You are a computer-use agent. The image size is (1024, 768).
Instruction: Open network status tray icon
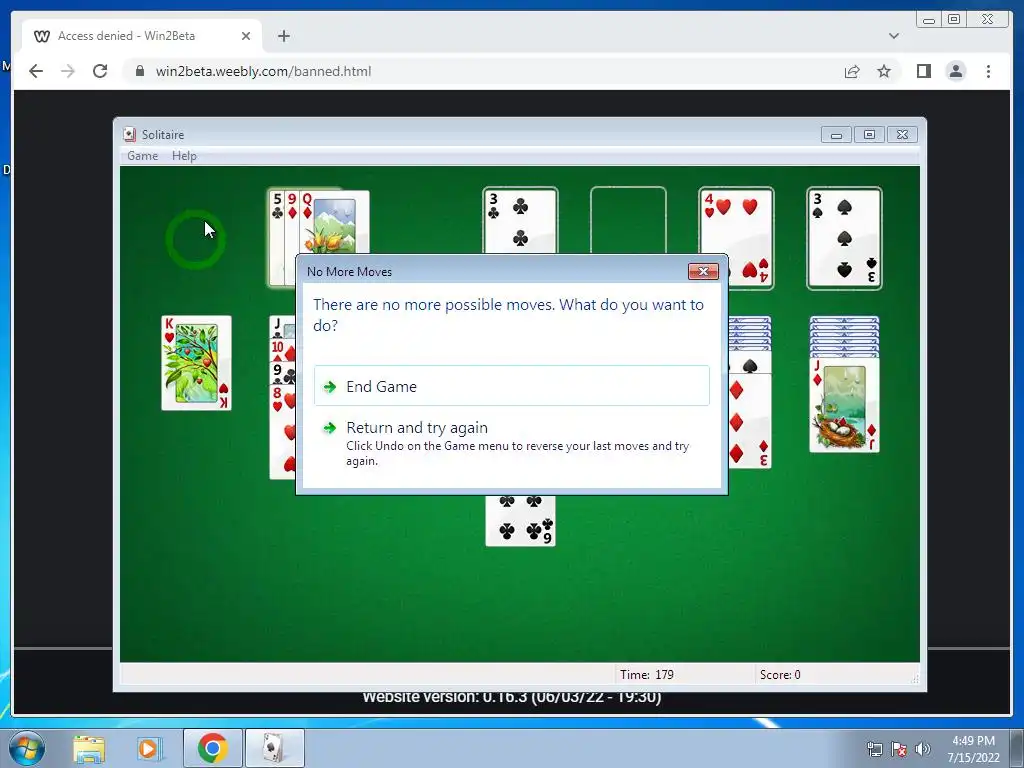tap(874, 749)
